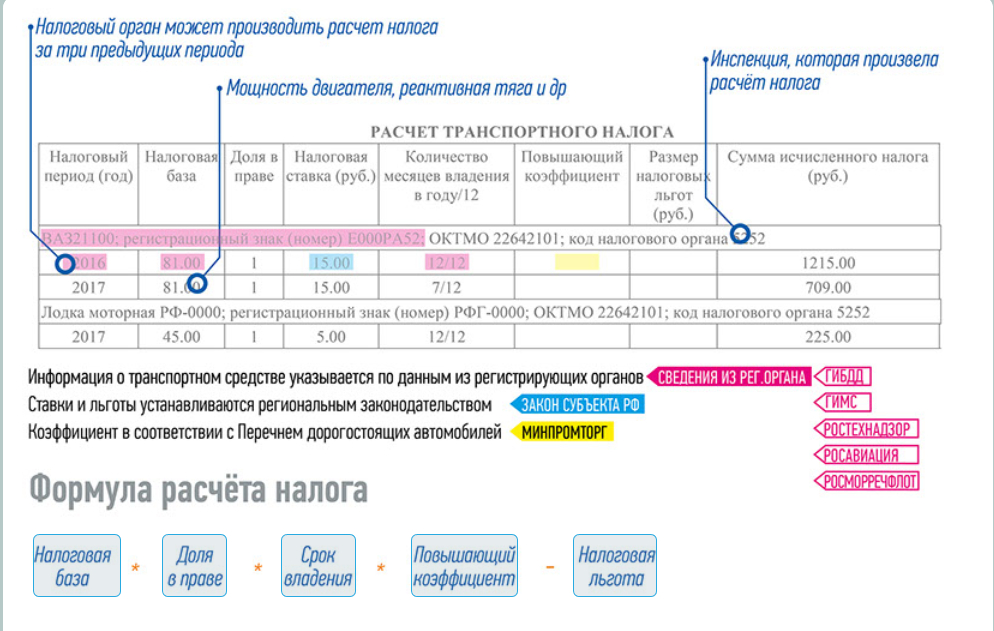Click the circle marker on tax base 81.00
Viewport: 994px width, 631px height.
coord(197,283)
